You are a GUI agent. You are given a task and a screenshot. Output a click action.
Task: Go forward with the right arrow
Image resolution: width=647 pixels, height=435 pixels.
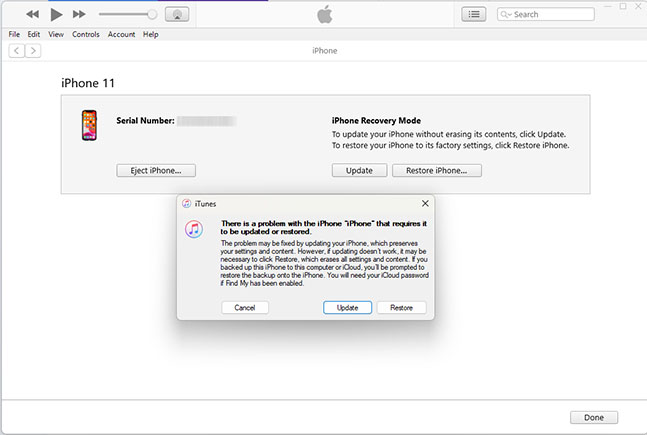pos(33,51)
